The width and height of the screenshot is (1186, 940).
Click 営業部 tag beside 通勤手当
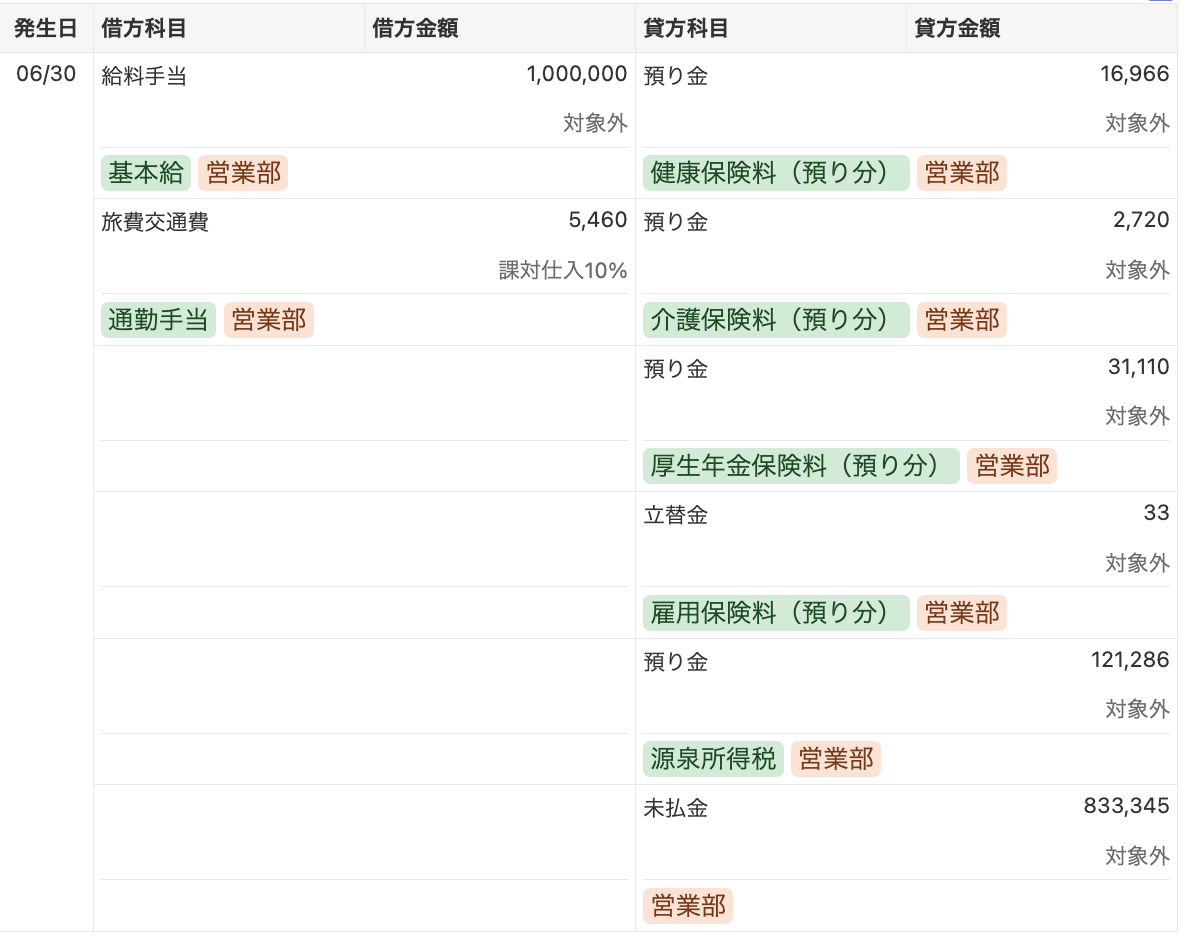pyautogui.click(x=269, y=320)
